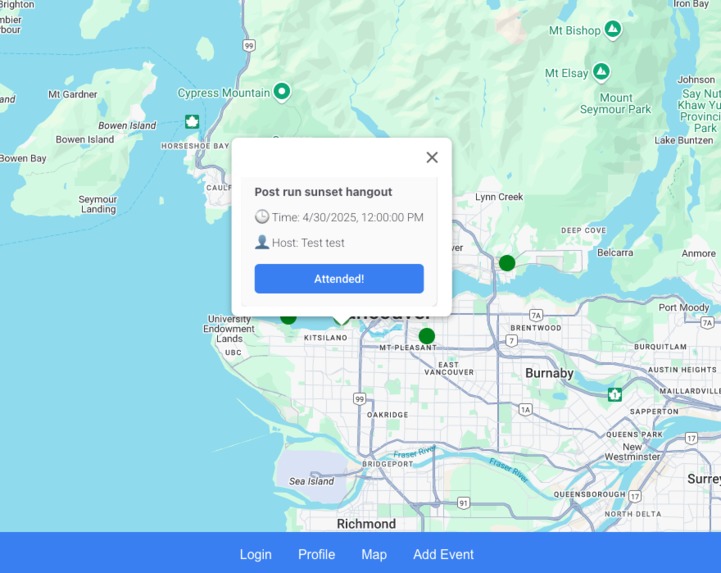Click the Highway 17 shield near Queensborough

635,496
